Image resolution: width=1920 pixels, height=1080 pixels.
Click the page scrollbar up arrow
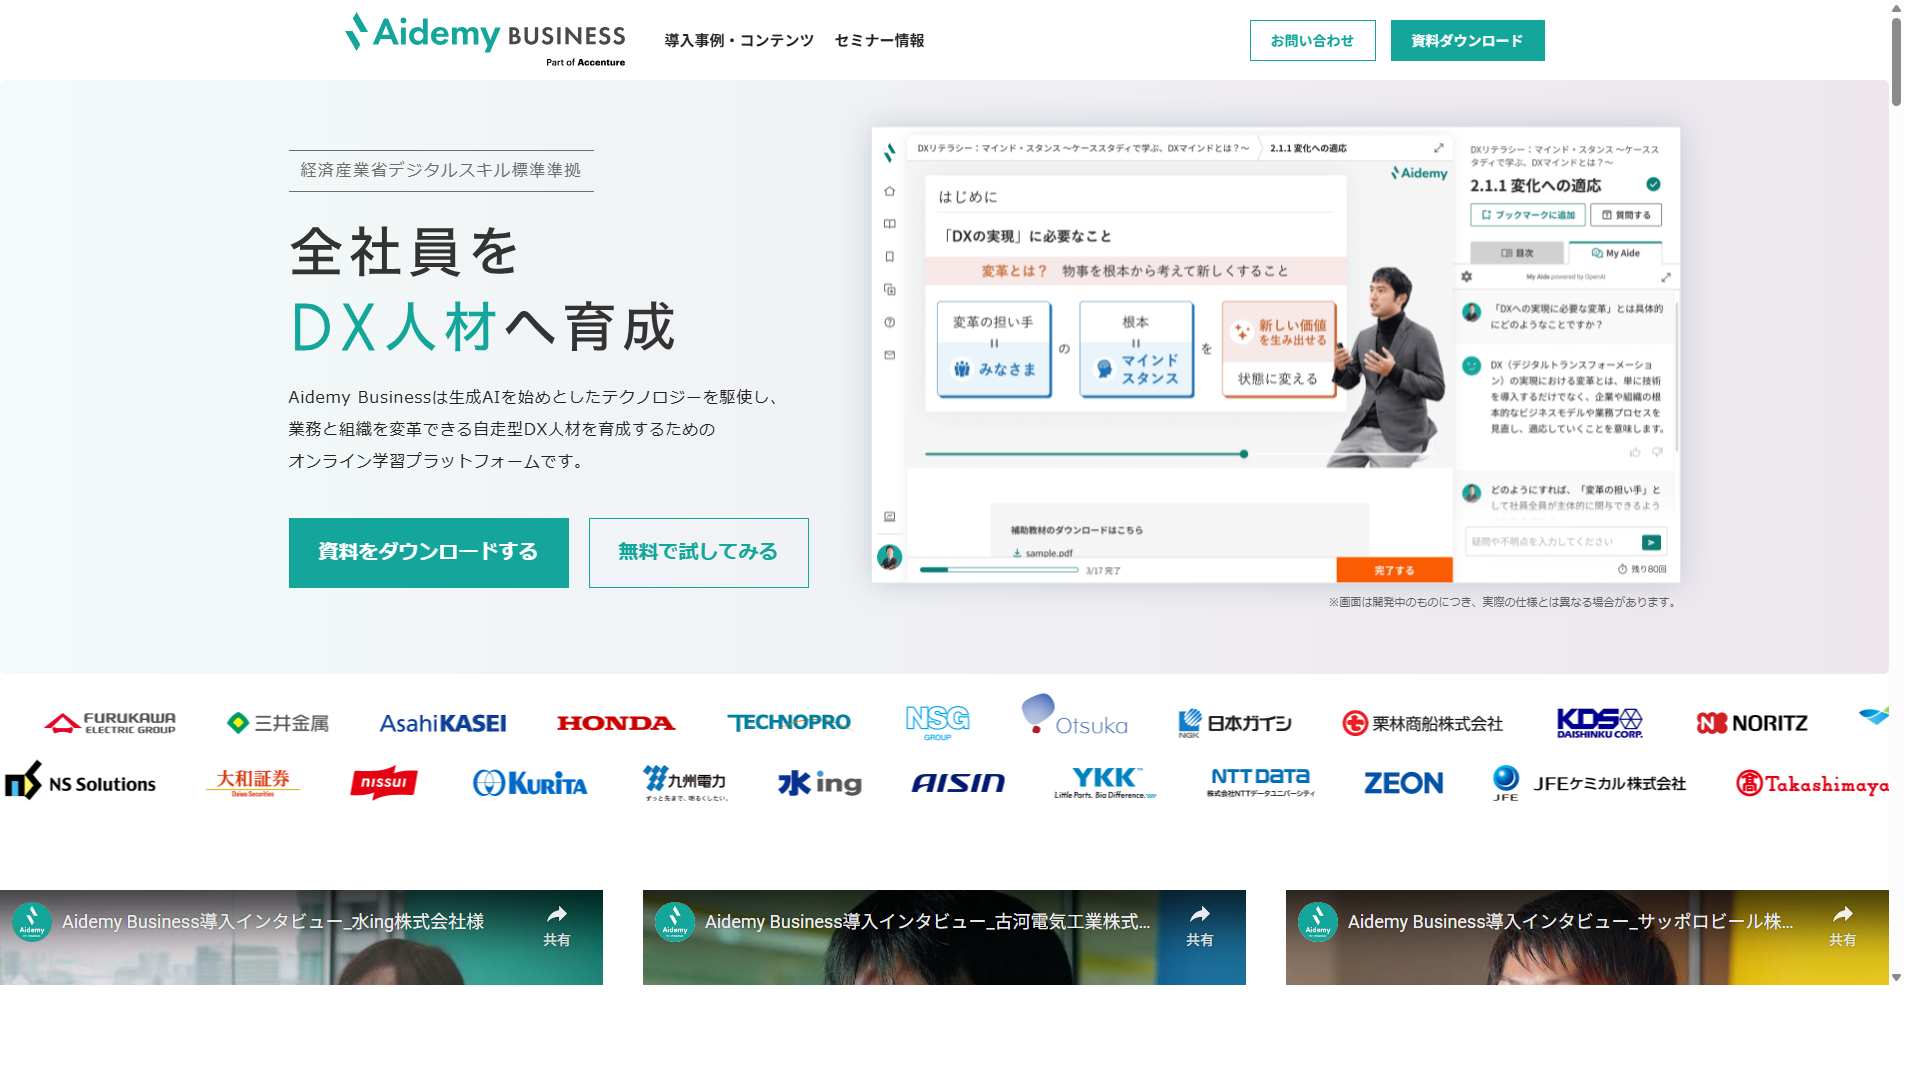pos(1896,8)
